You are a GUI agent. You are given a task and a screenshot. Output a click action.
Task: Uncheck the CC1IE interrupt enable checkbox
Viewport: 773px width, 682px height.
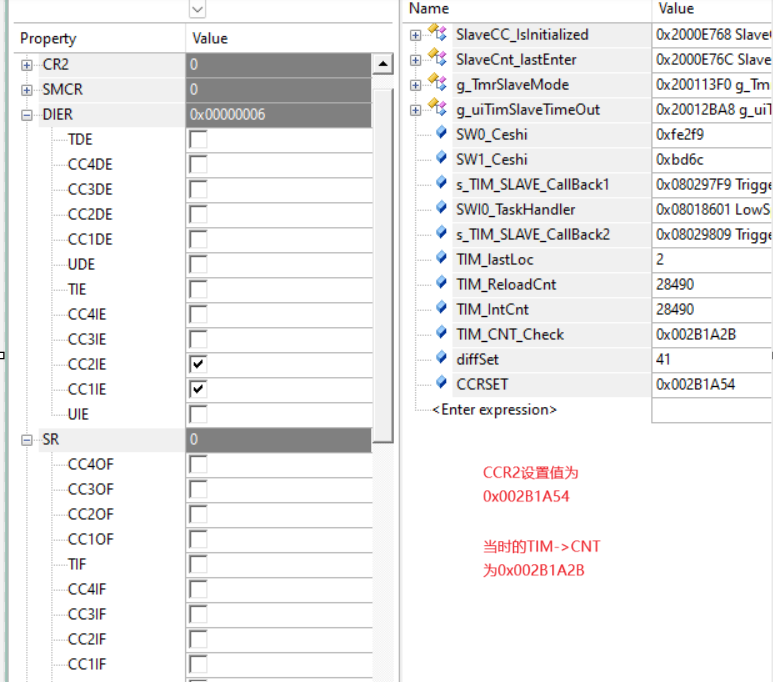click(198, 390)
